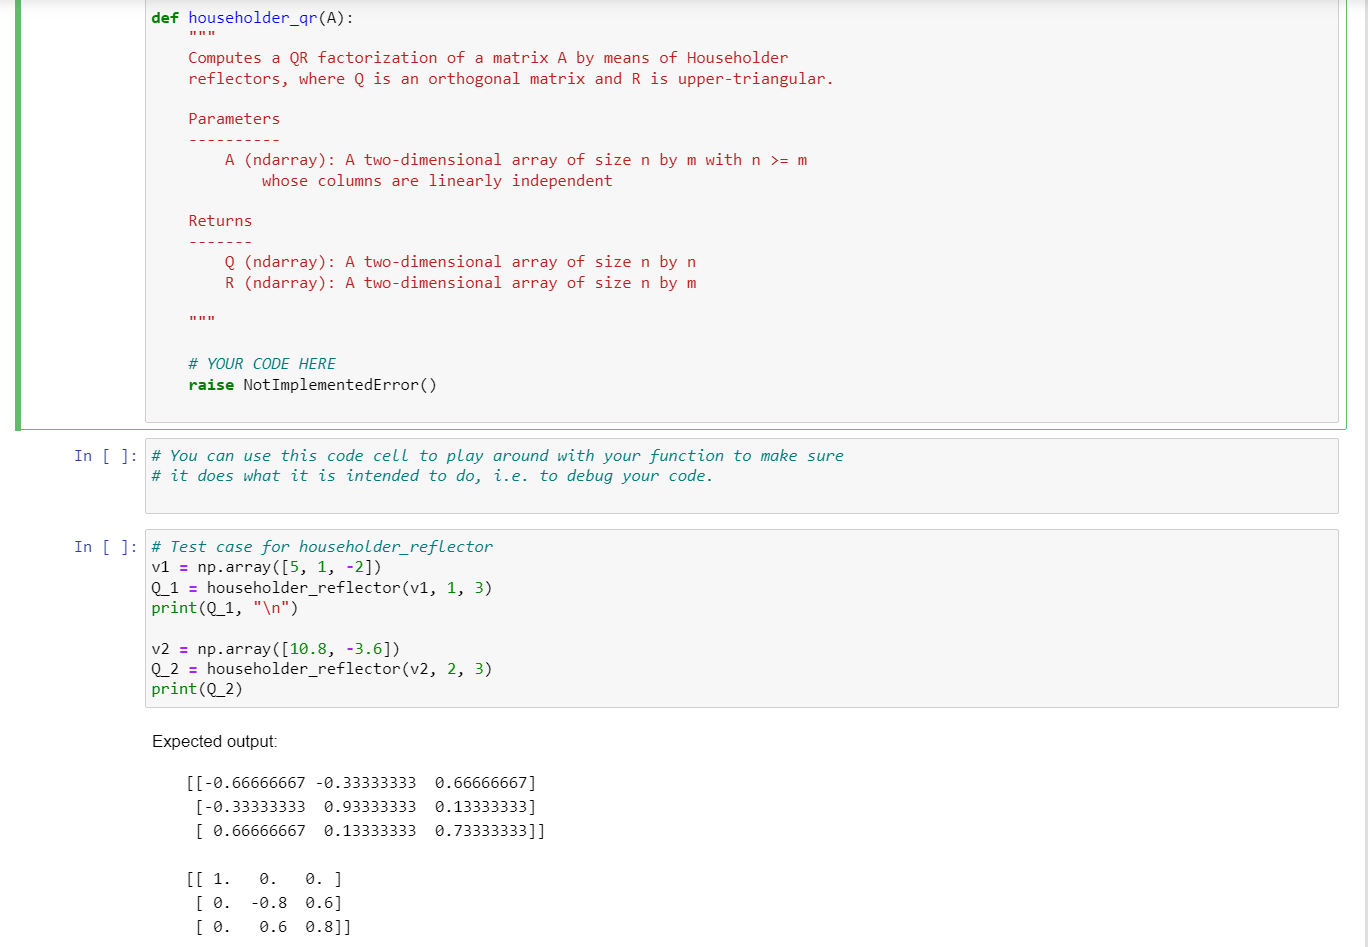Image resolution: width=1368 pixels, height=947 pixels.
Task: Click the '# Test case for householder_reflector' comment
Action: point(322,547)
